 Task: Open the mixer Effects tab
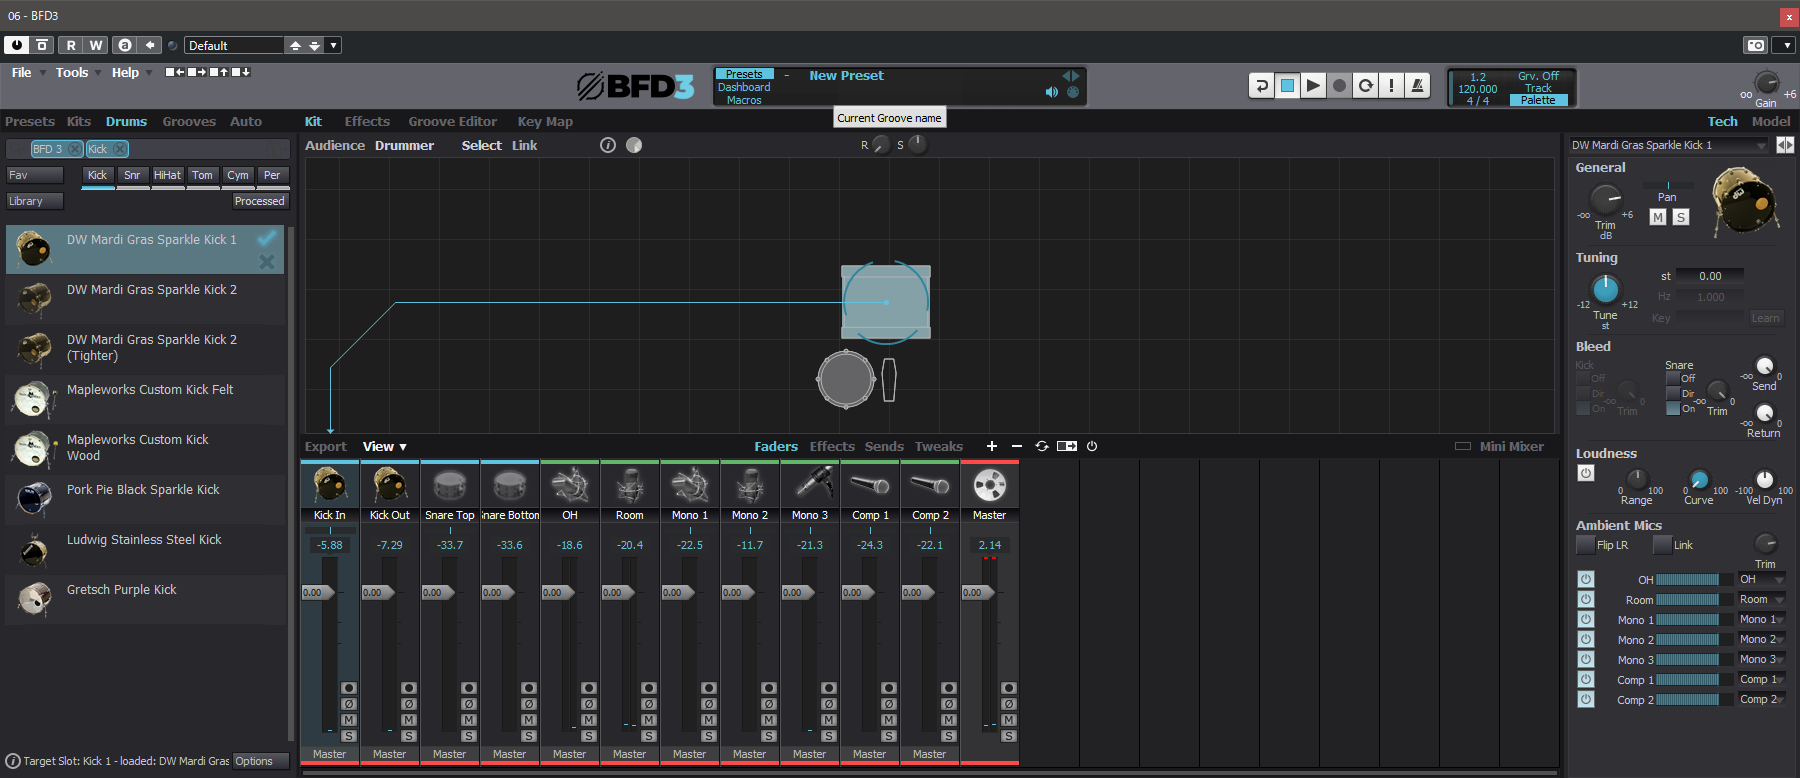(x=832, y=447)
